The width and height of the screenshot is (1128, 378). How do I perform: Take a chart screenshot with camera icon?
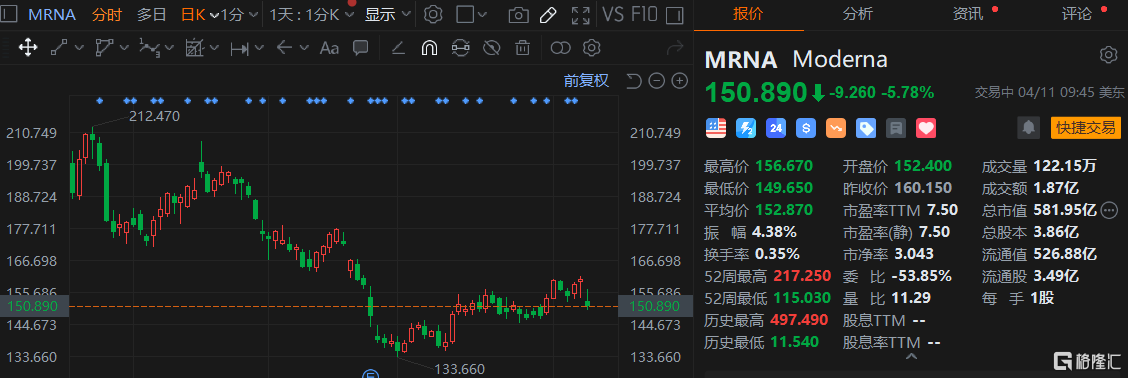pyautogui.click(x=517, y=14)
